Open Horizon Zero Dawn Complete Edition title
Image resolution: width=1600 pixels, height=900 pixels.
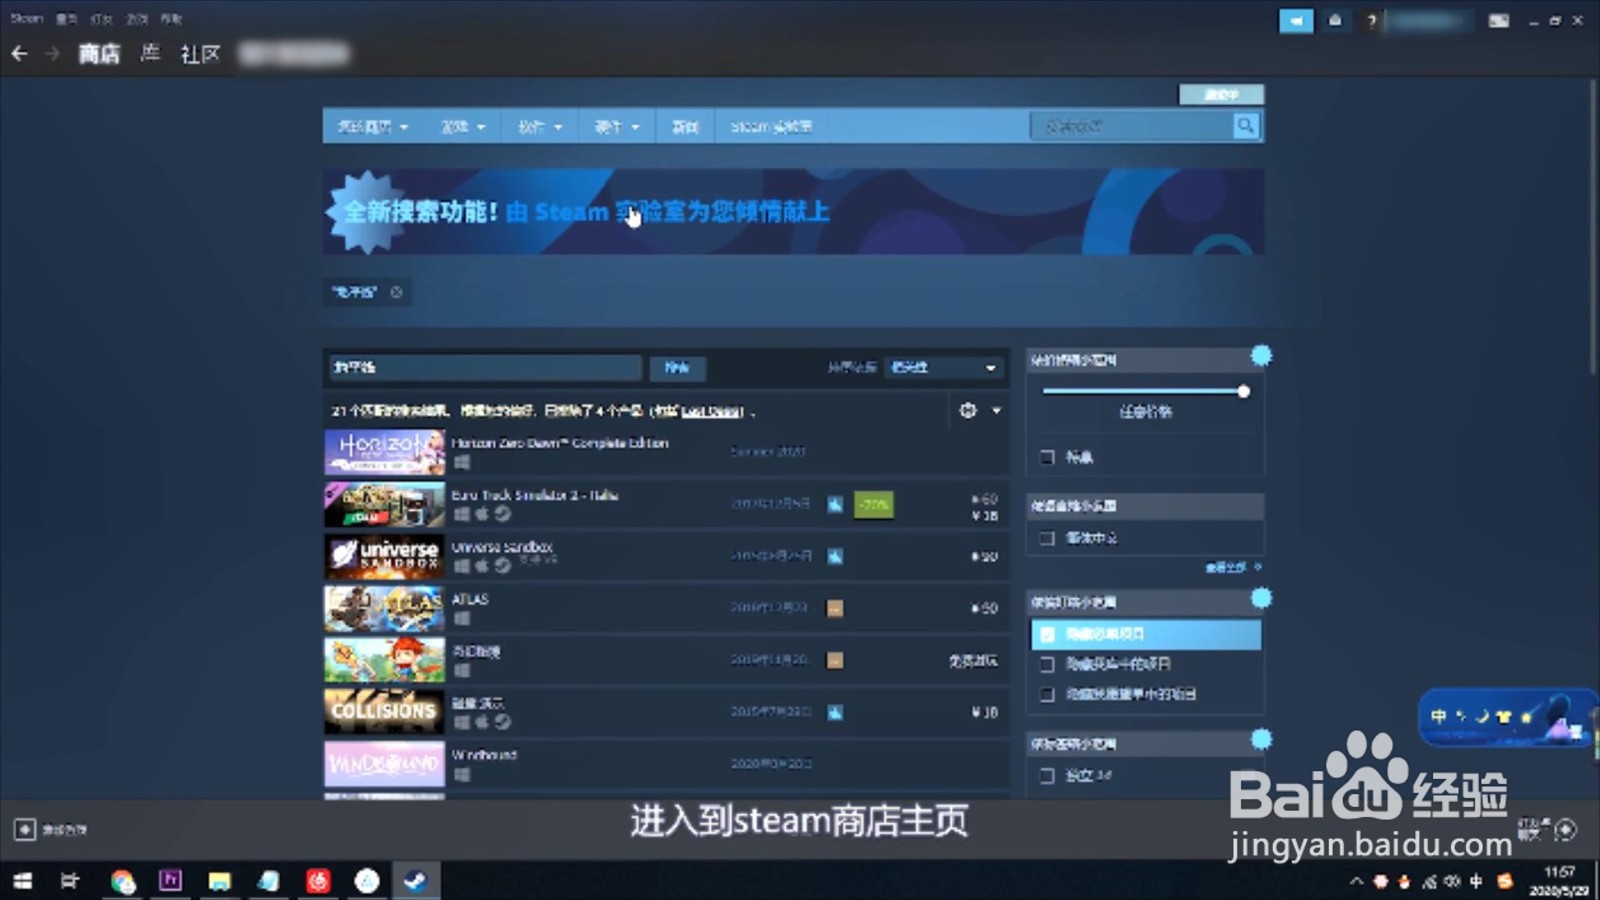pyautogui.click(x=559, y=443)
